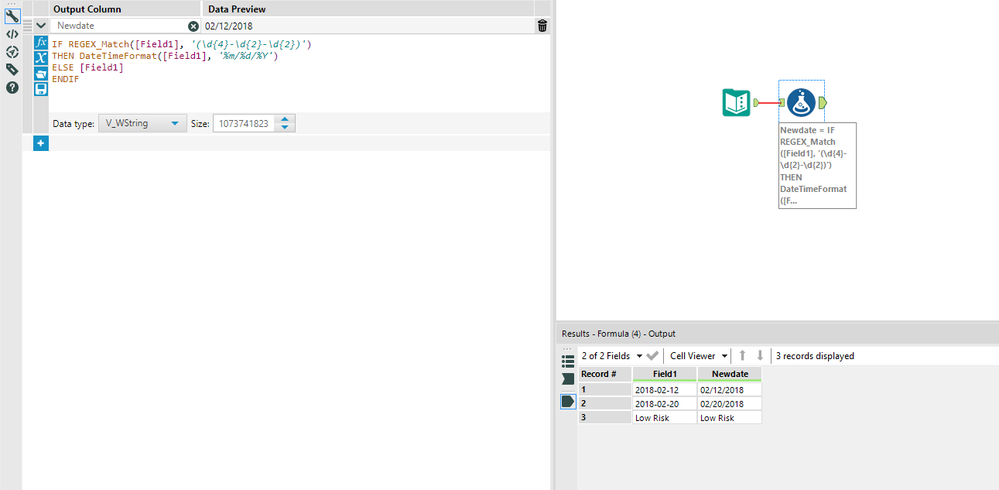Apply field selection with checkmark icon
The image size is (999, 490).
pyautogui.click(x=652, y=356)
